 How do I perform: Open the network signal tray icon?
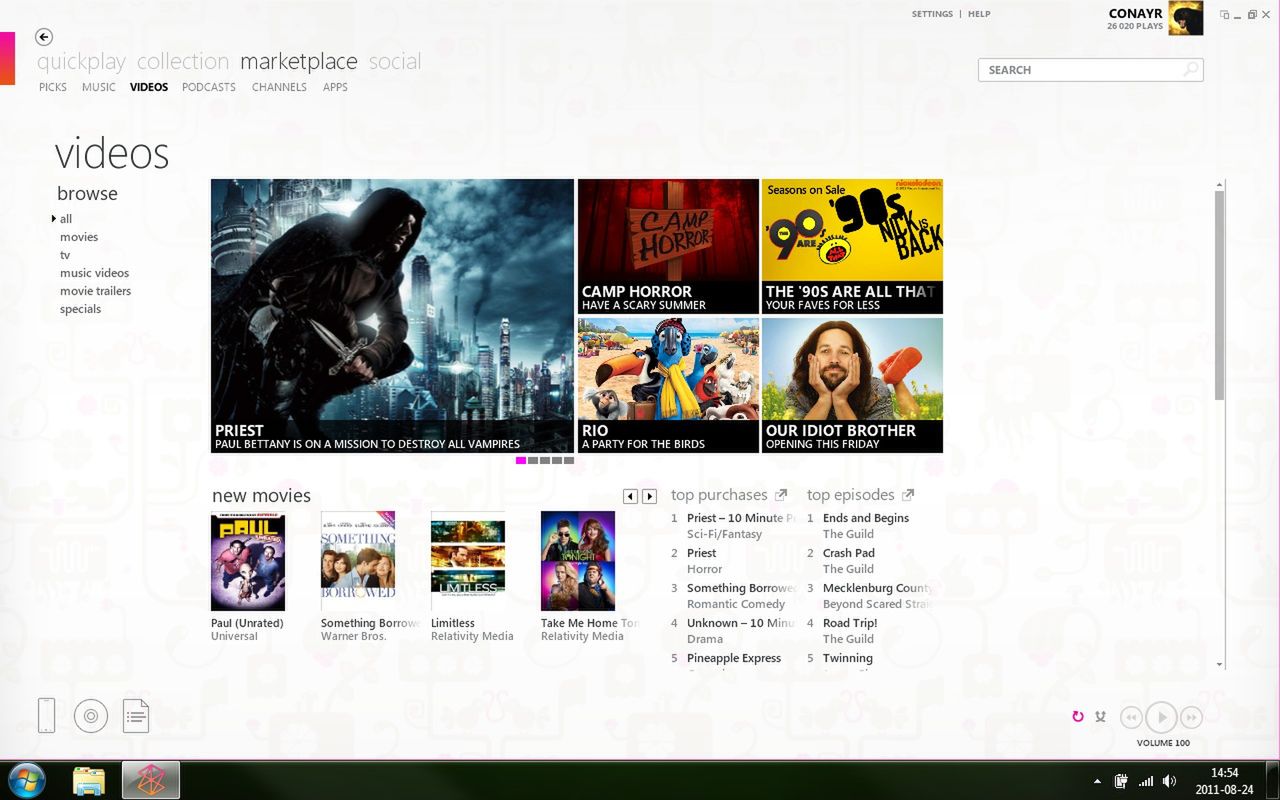tap(1146, 781)
